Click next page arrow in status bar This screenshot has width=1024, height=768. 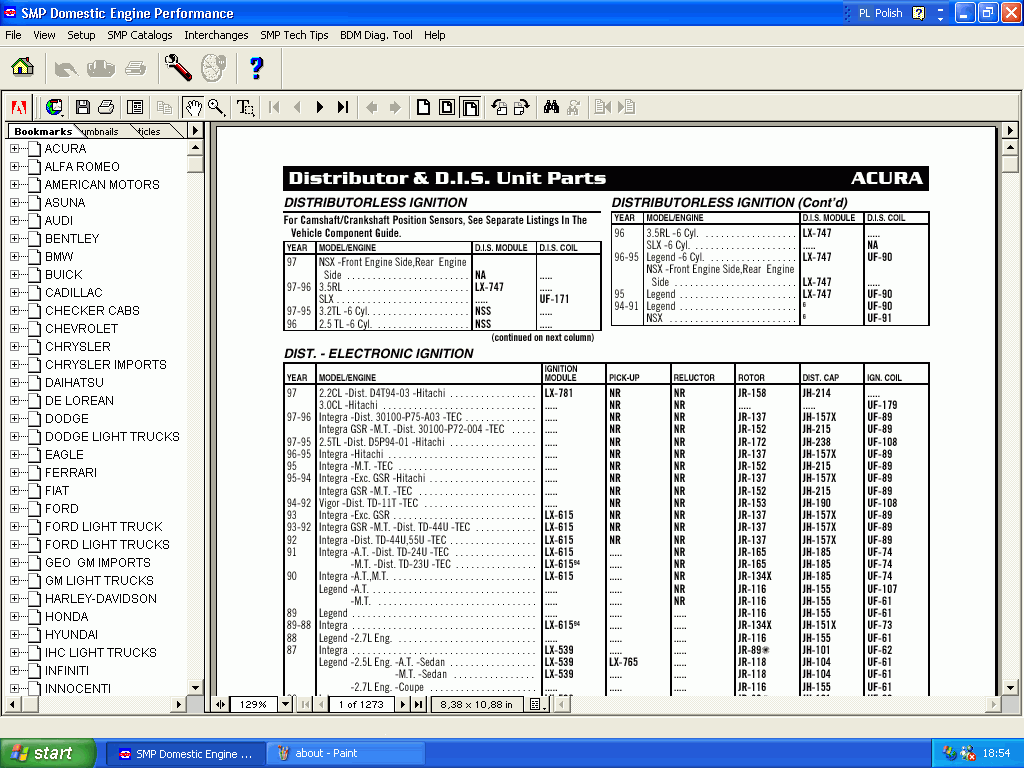click(x=403, y=705)
